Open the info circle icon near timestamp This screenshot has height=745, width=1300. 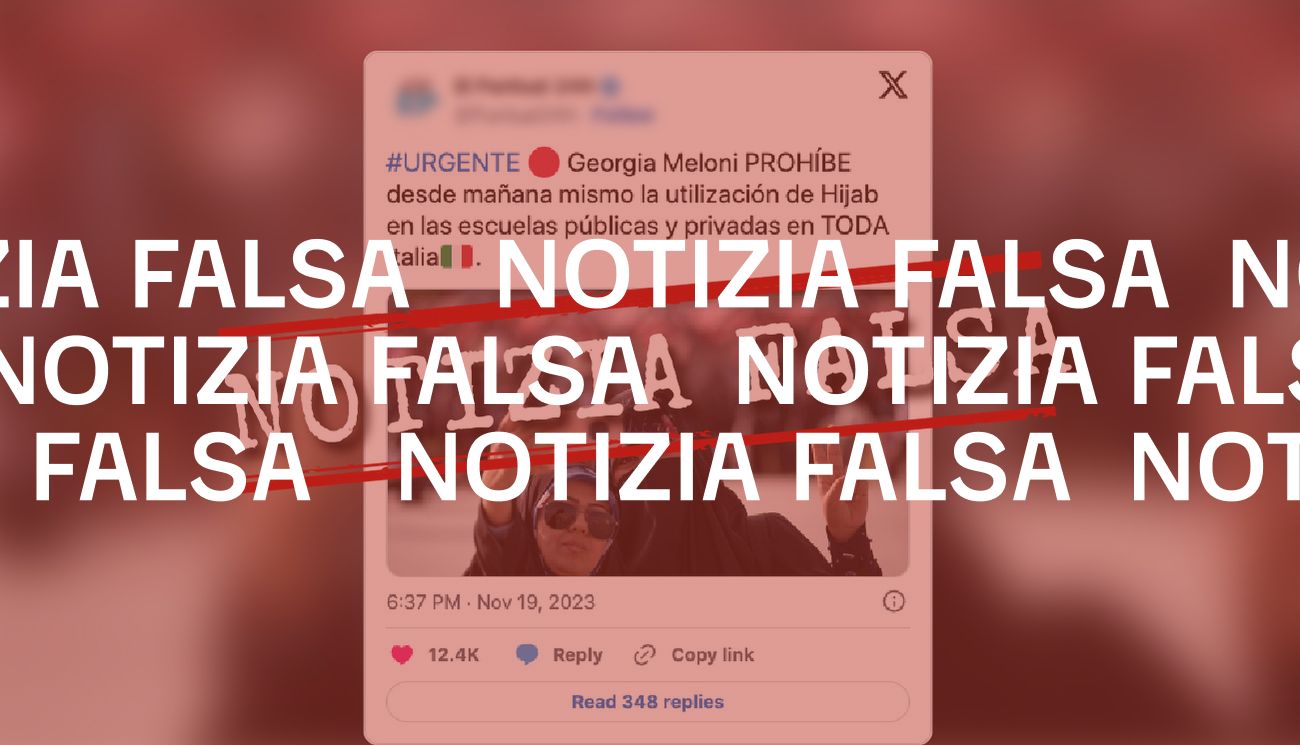click(894, 601)
